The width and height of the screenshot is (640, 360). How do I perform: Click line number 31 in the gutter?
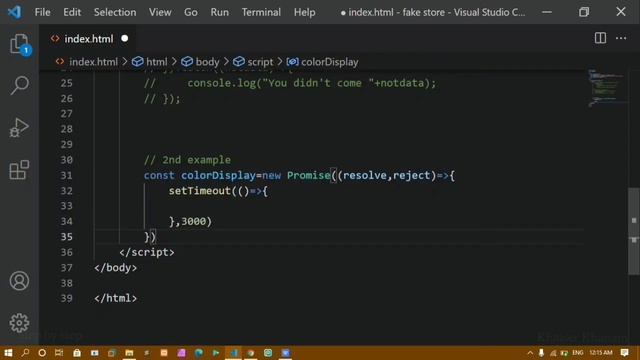pos(67,176)
